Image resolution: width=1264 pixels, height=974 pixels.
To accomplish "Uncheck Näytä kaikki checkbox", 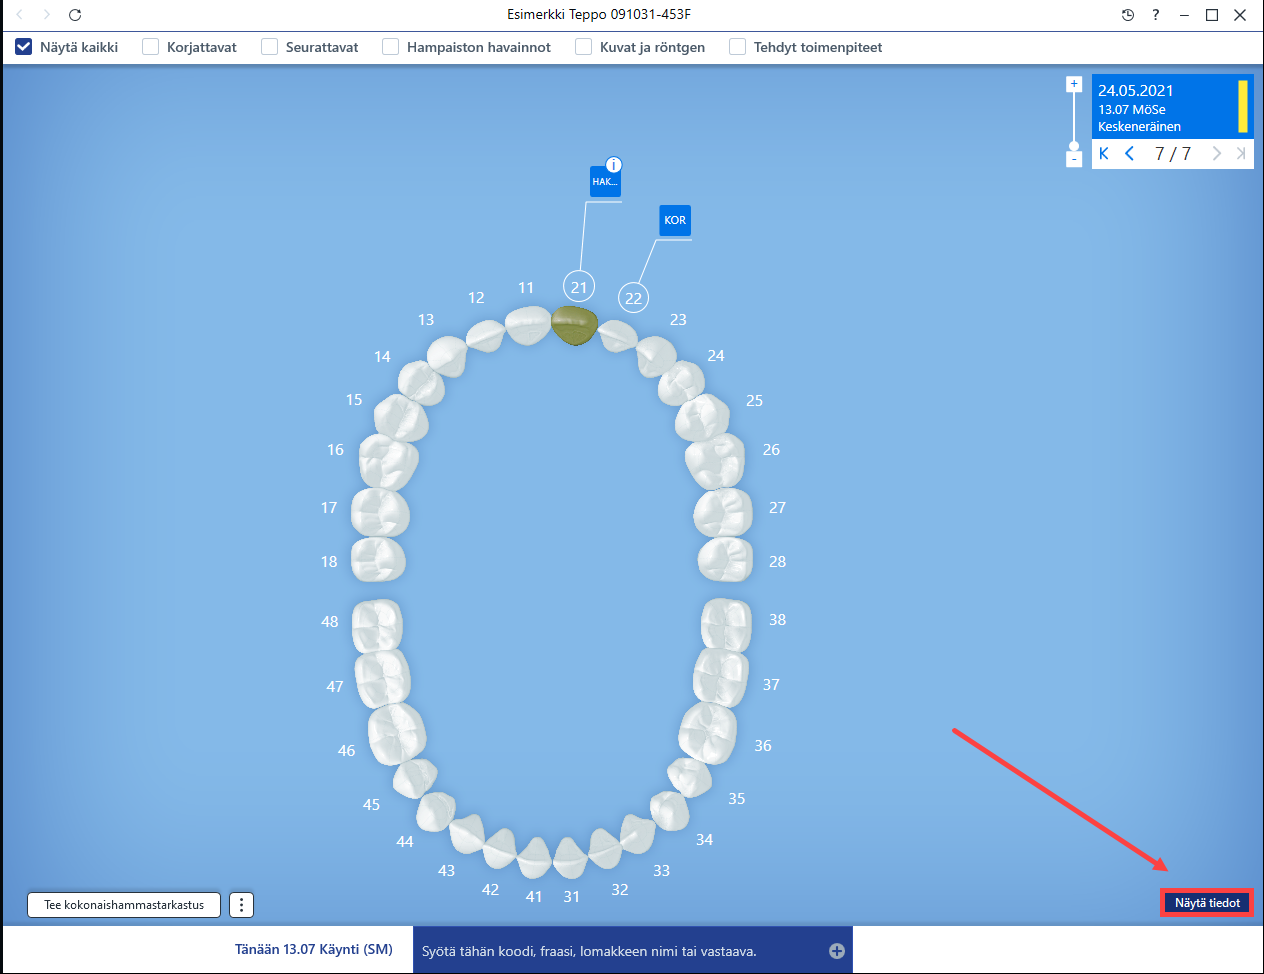I will pos(24,47).
